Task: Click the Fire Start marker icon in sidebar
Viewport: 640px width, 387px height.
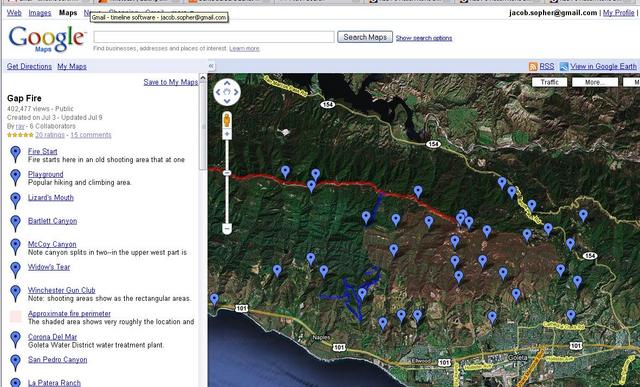Action: pyautogui.click(x=15, y=154)
